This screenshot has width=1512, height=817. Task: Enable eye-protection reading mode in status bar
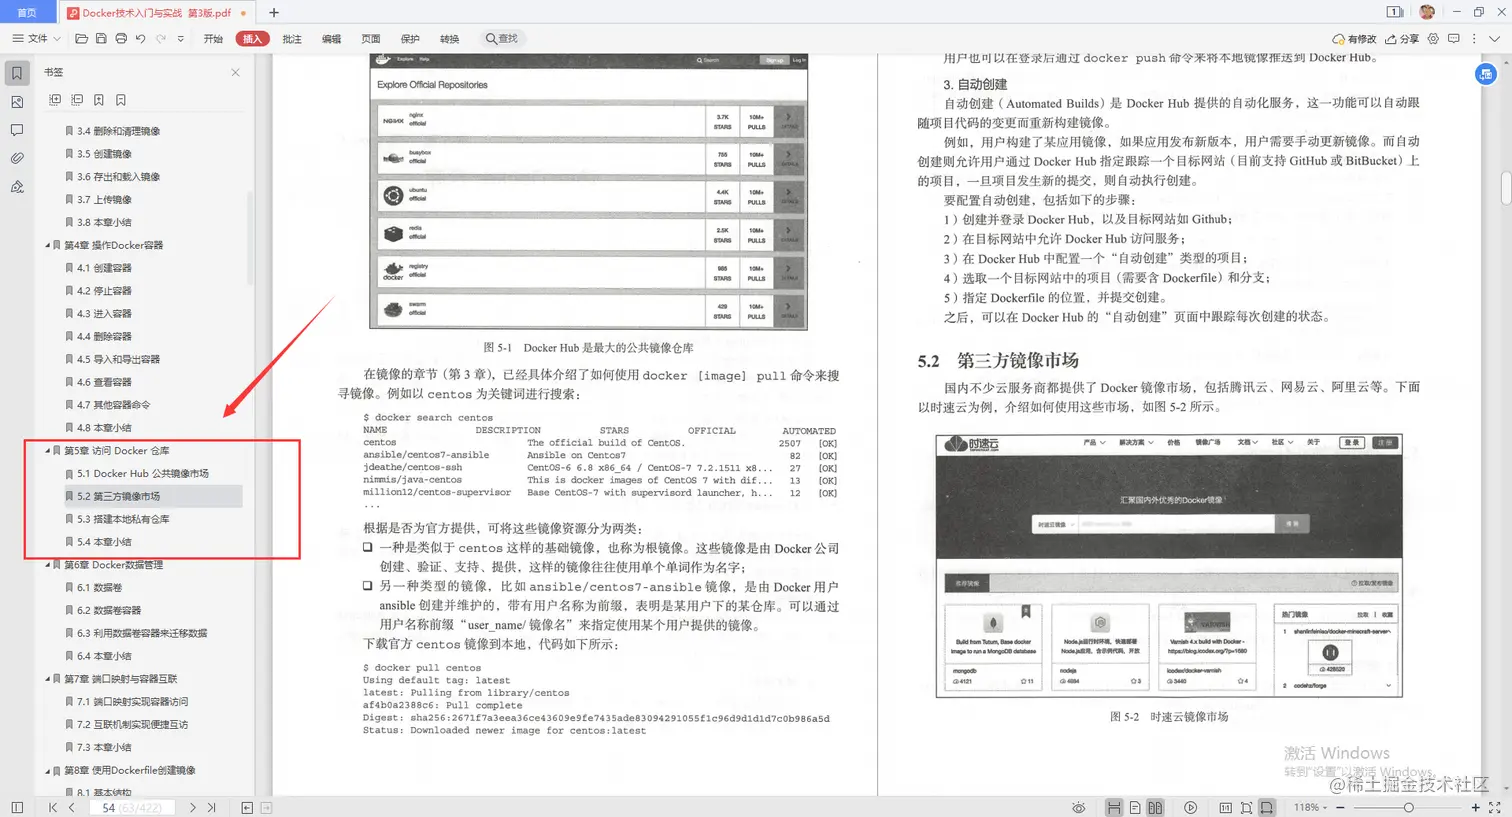point(1078,807)
